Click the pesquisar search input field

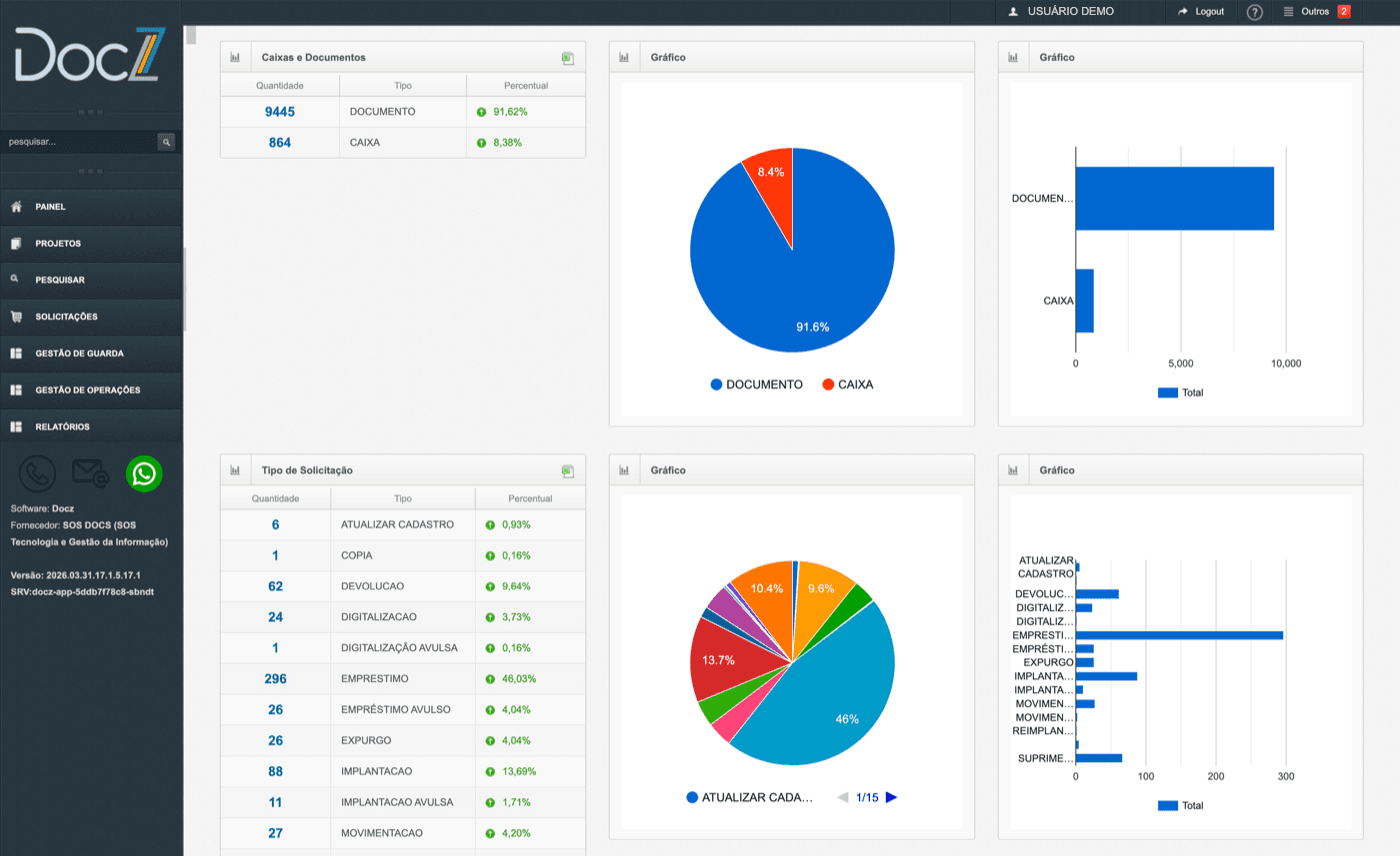(x=78, y=142)
